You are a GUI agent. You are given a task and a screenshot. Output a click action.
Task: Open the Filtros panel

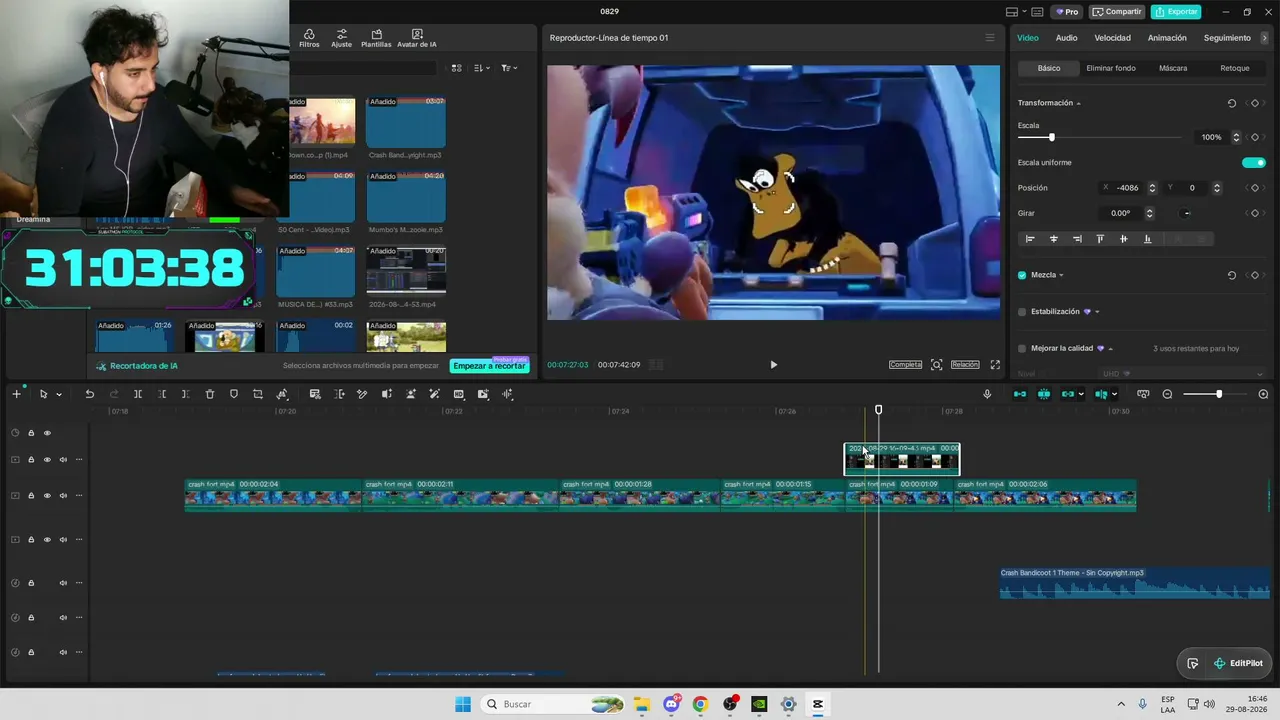click(x=309, y=38)
